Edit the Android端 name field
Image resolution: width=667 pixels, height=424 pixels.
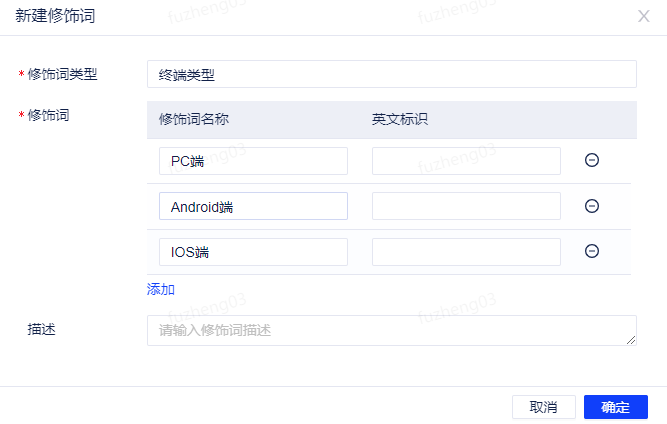pyautogui.click(x=253, y=206)
